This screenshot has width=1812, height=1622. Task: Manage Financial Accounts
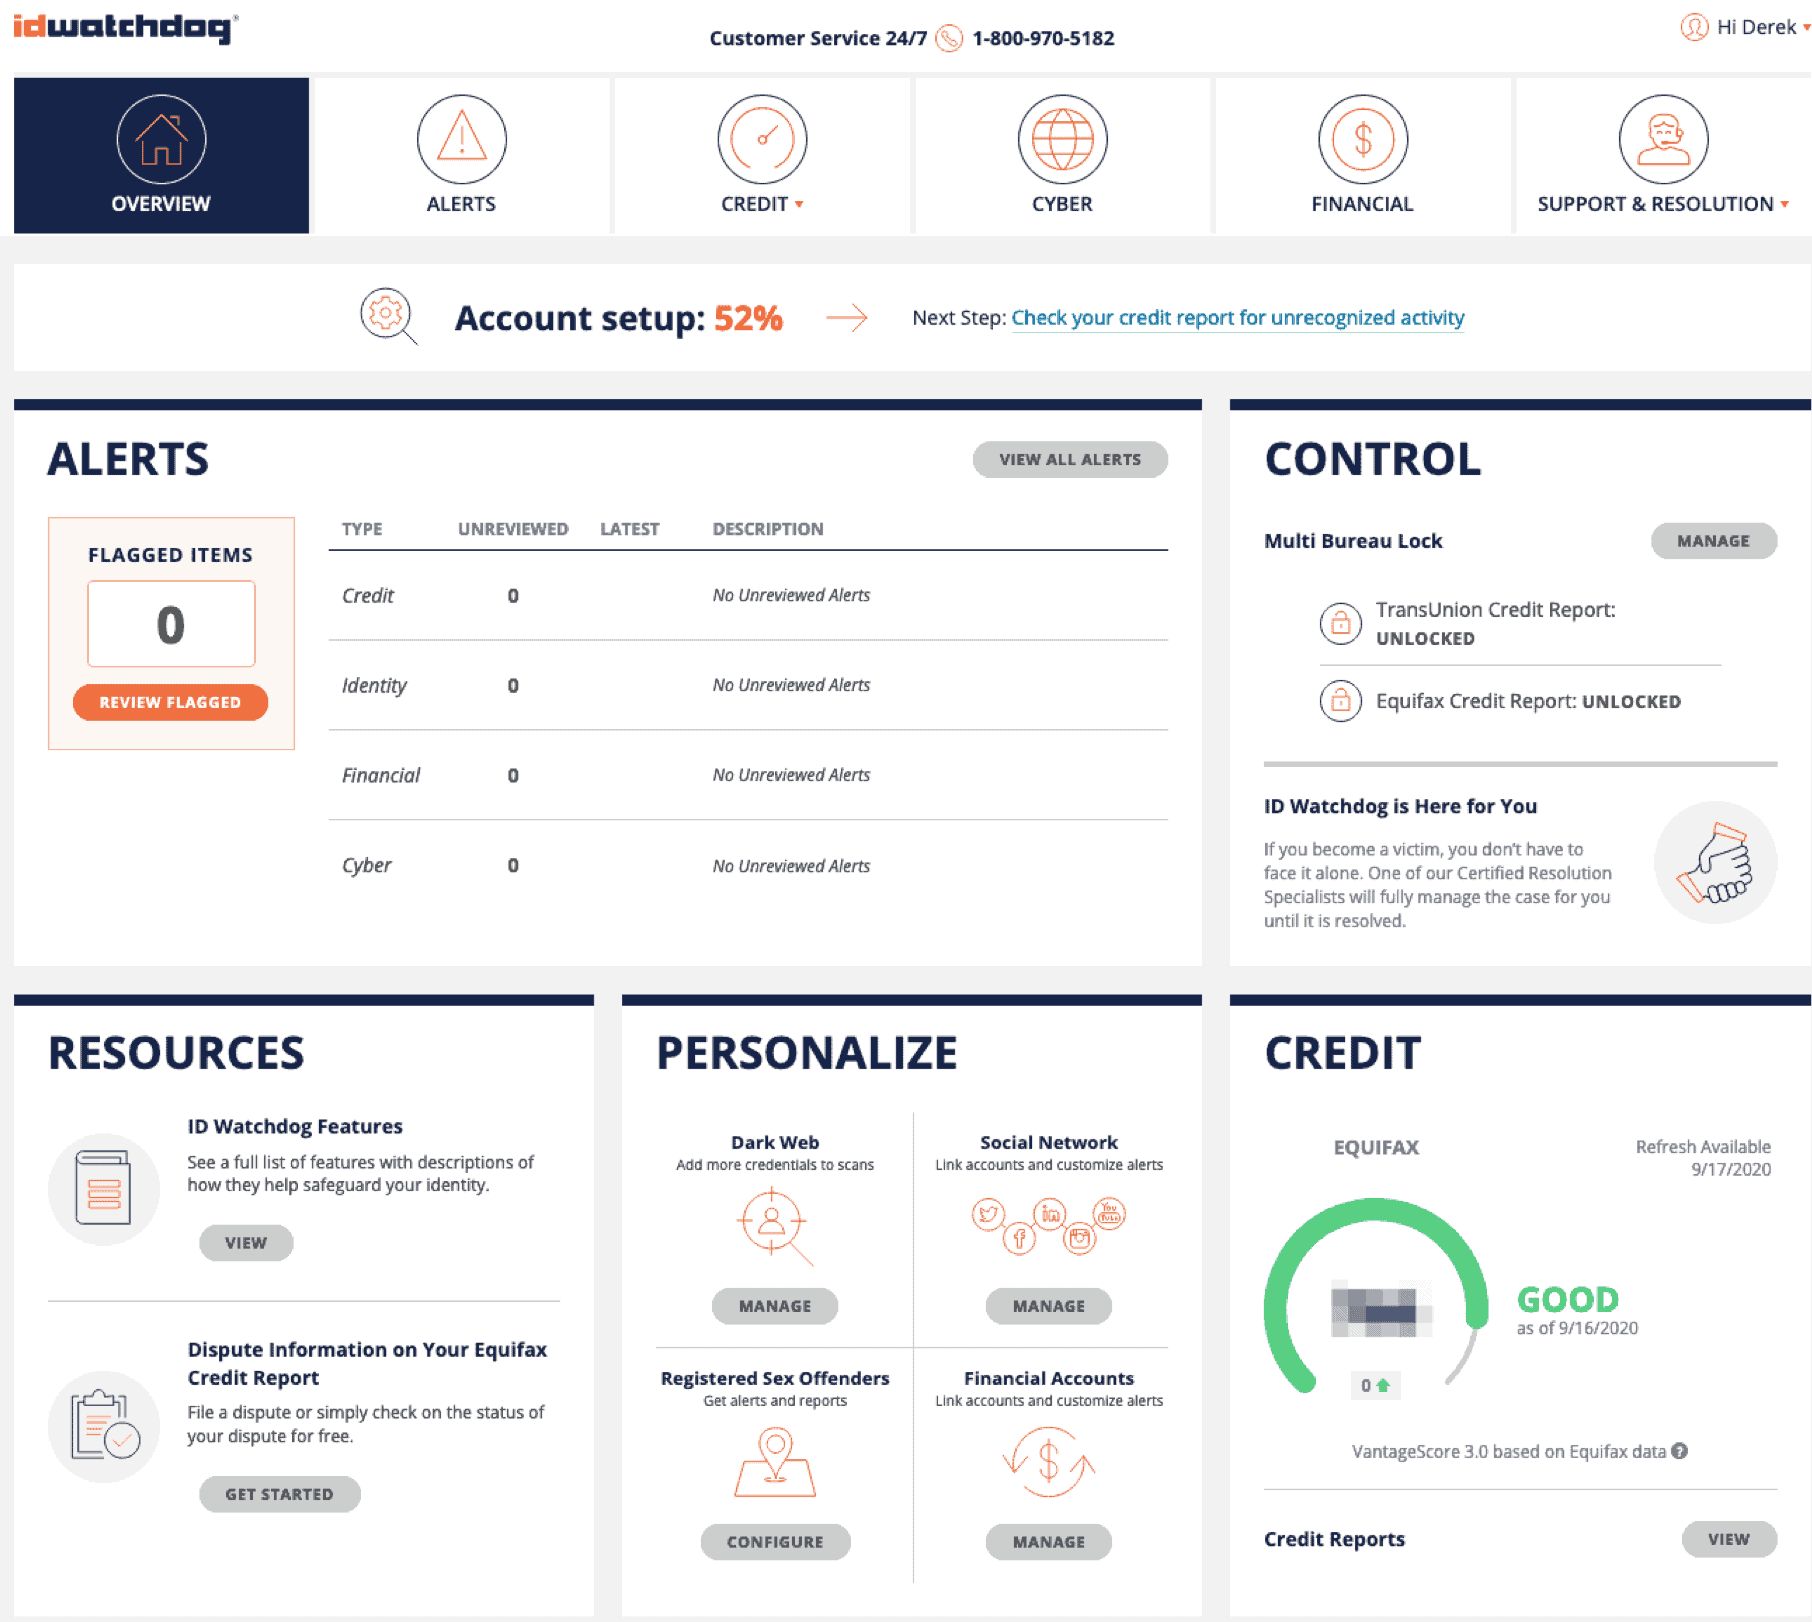click(1049, 1542)
